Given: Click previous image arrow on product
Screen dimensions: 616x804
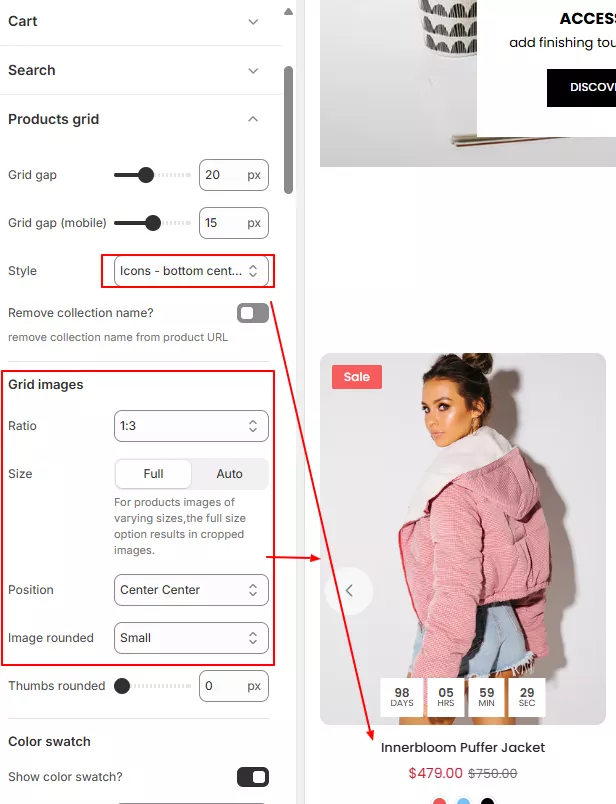Looking at the screenshot, I should coord(349,590).
